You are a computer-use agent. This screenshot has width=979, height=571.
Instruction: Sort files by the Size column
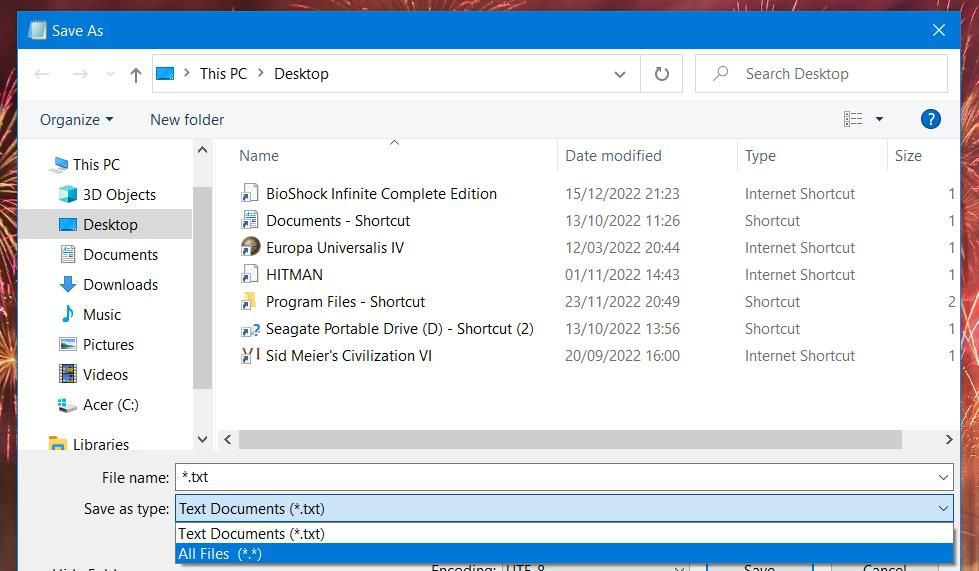[908, 156]
